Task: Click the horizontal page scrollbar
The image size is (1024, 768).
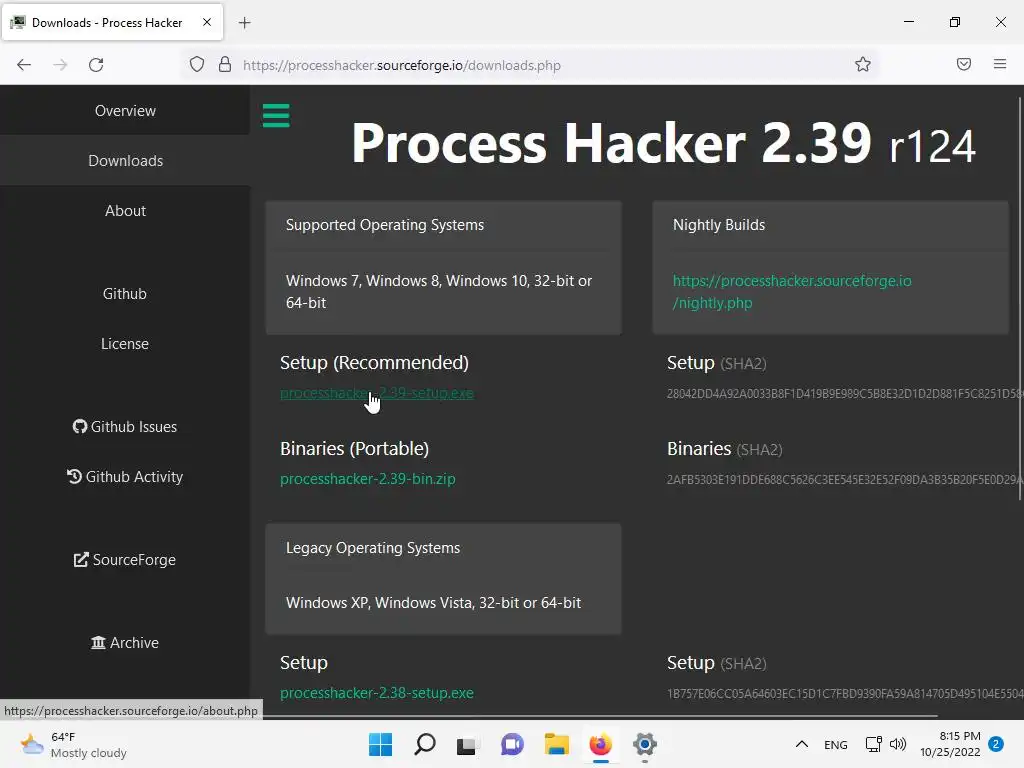Action: click(600, 716)
